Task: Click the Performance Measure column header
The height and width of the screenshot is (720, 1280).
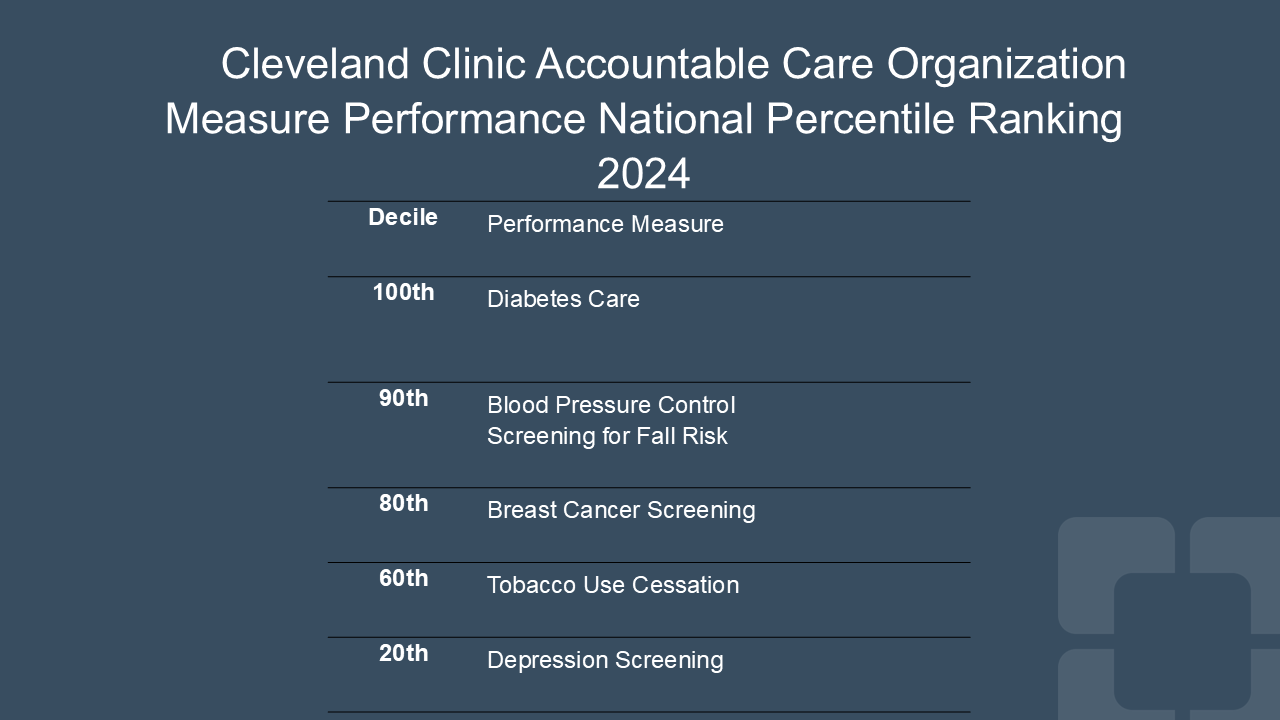Action: (605, 224)
